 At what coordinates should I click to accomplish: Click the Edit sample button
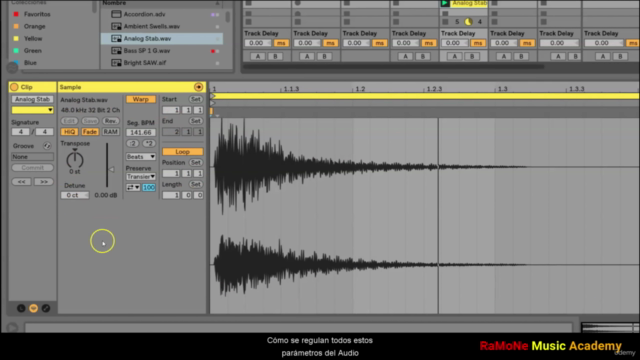[x=69, y=121]
